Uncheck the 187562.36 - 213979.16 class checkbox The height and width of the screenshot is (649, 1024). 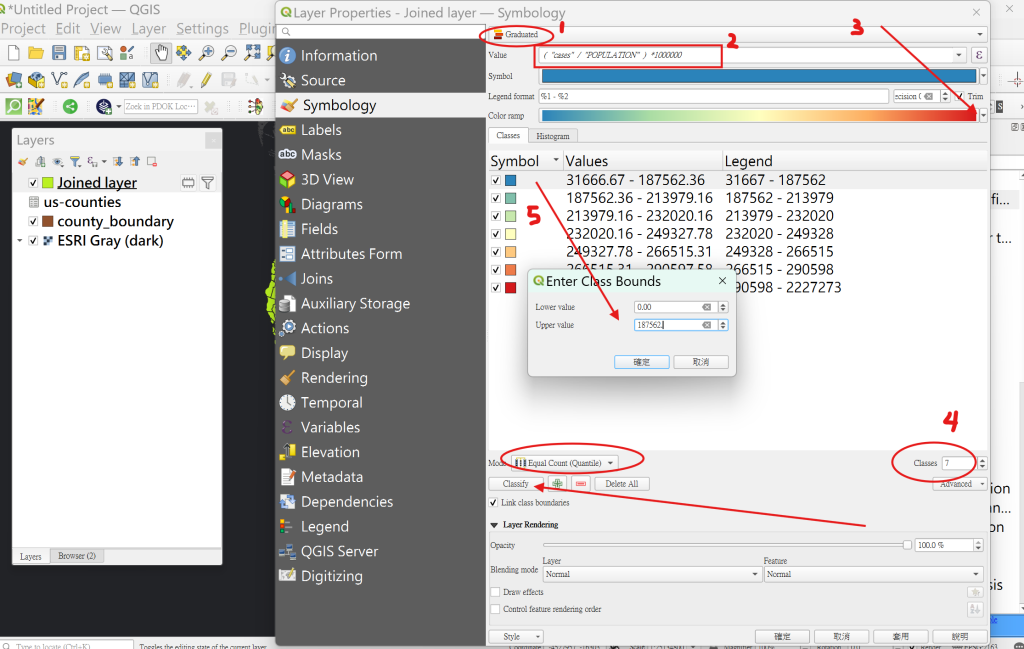pyautogui.click(x=496, y=198)
